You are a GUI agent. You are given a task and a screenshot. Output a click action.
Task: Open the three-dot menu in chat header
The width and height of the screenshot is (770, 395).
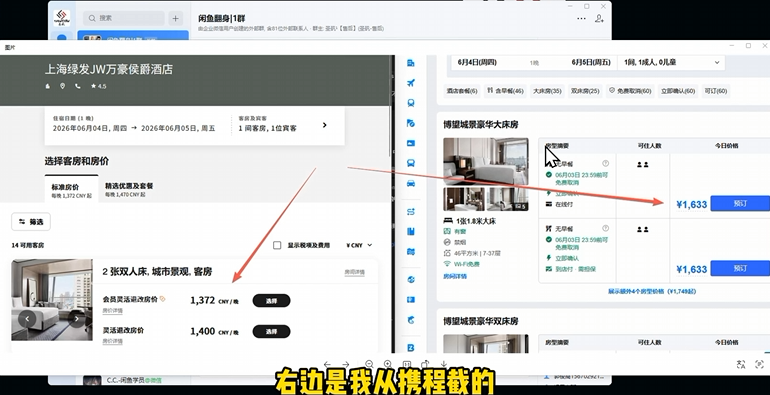coord(581,19)
